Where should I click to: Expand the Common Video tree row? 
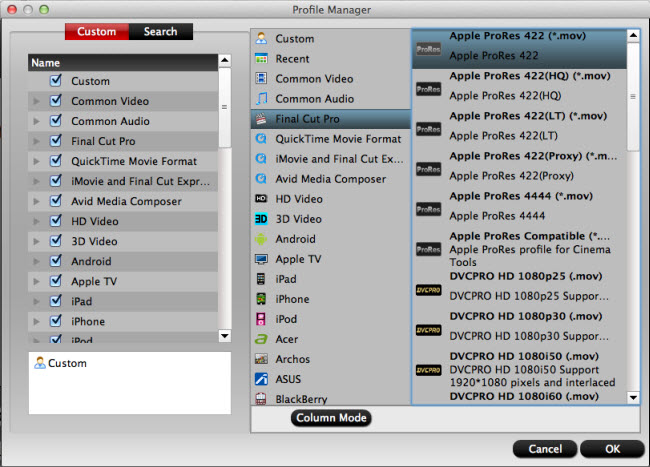click(36, 101)
